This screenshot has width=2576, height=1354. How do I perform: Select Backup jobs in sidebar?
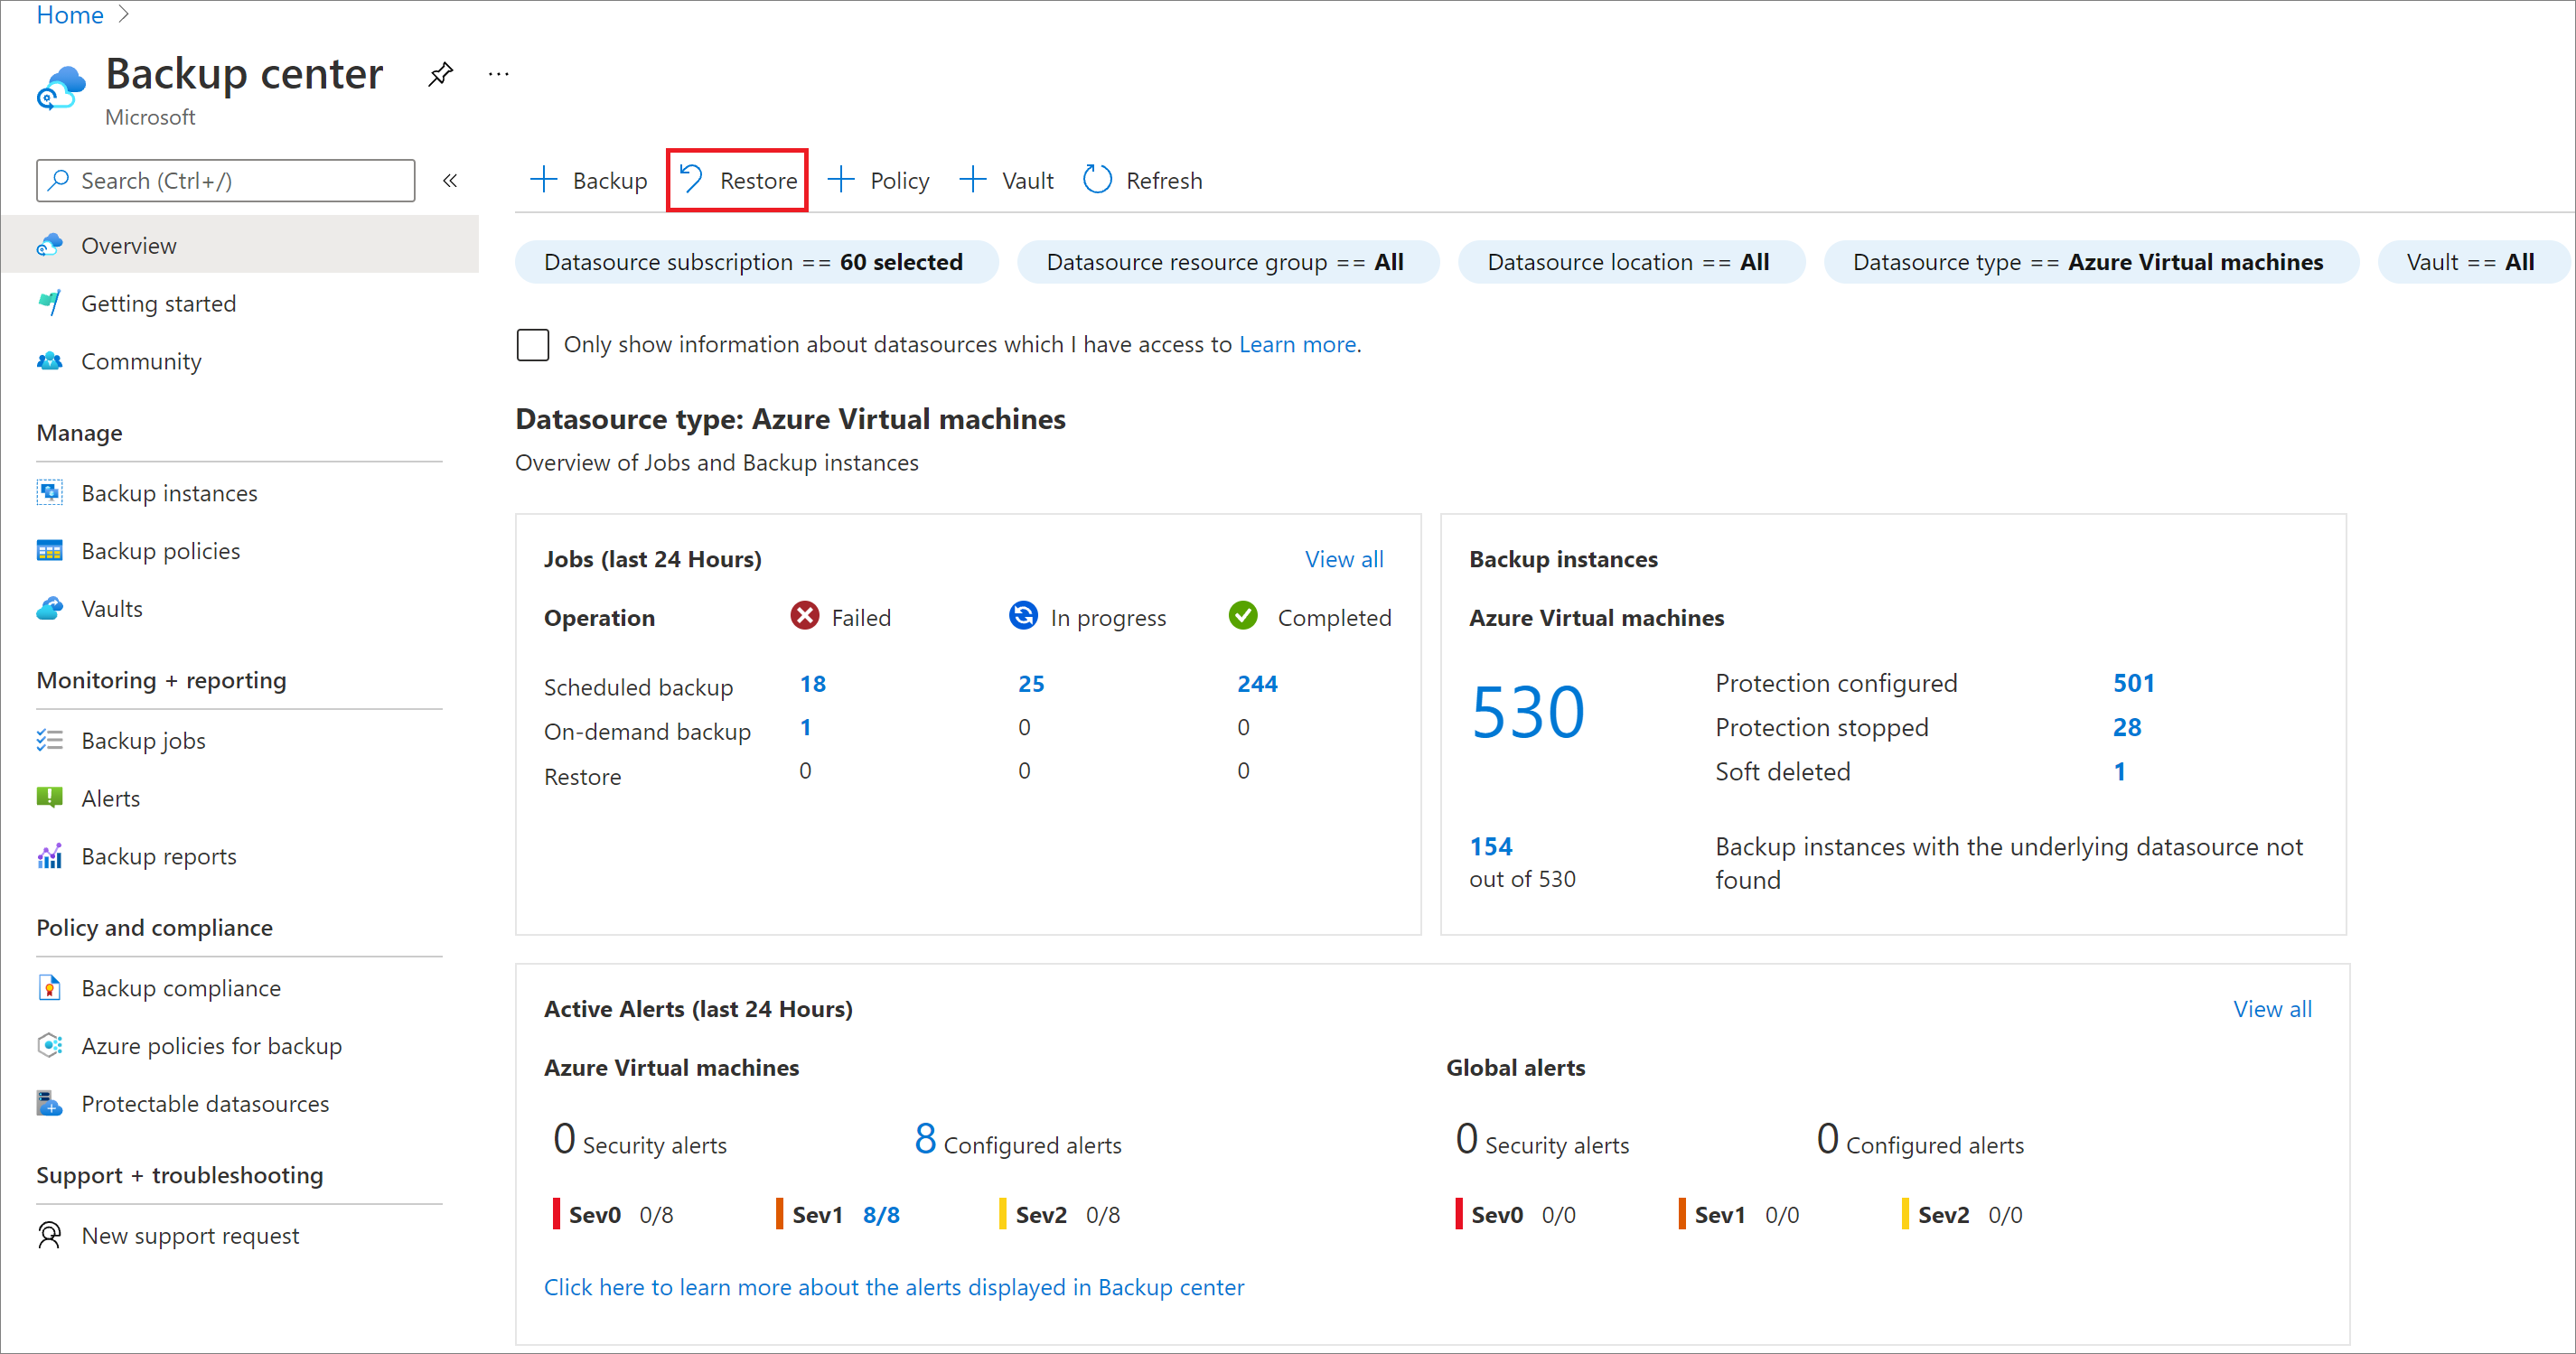tap(143, 737)
